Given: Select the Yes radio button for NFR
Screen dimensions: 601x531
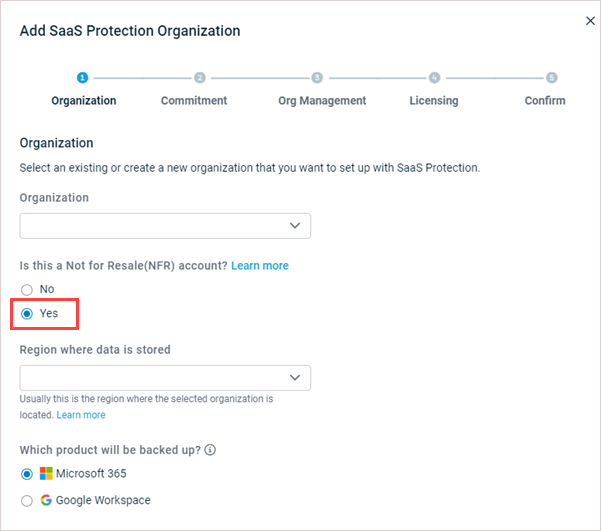Looking at the screenshot, I should (27, 314).
